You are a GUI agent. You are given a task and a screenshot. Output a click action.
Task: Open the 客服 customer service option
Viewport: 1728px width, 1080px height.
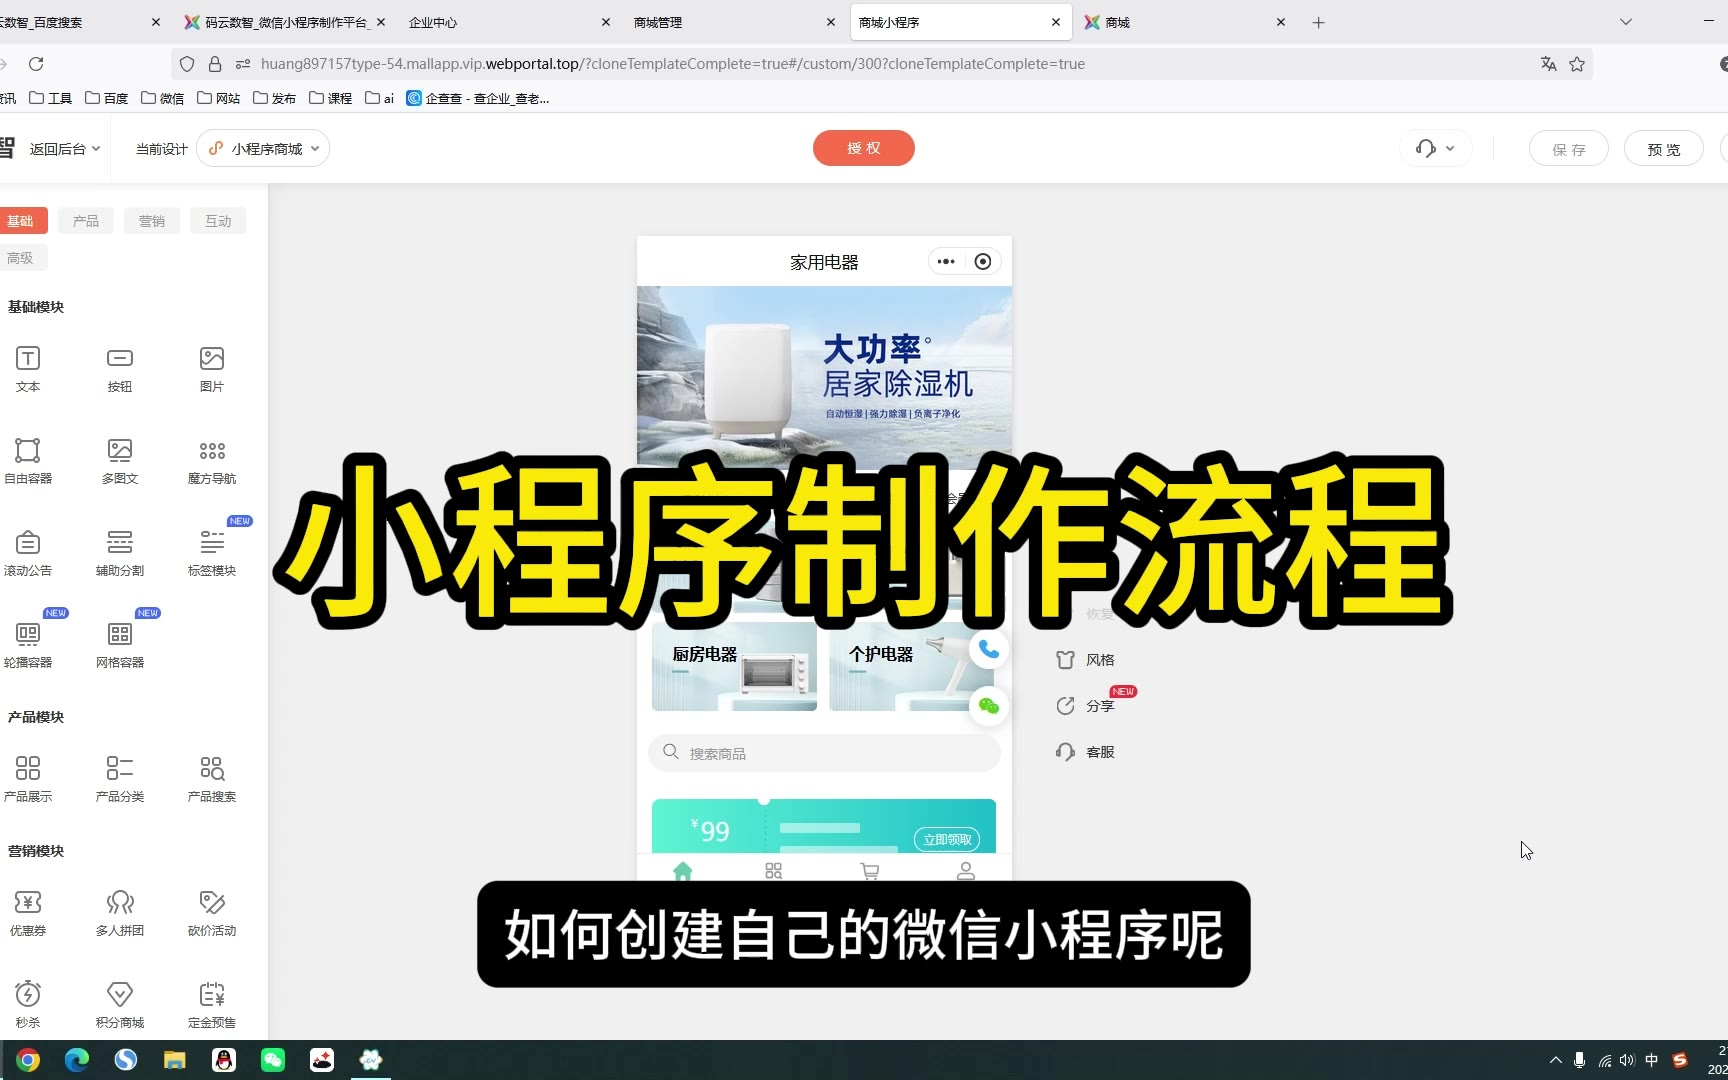[x=1085, y=752]
